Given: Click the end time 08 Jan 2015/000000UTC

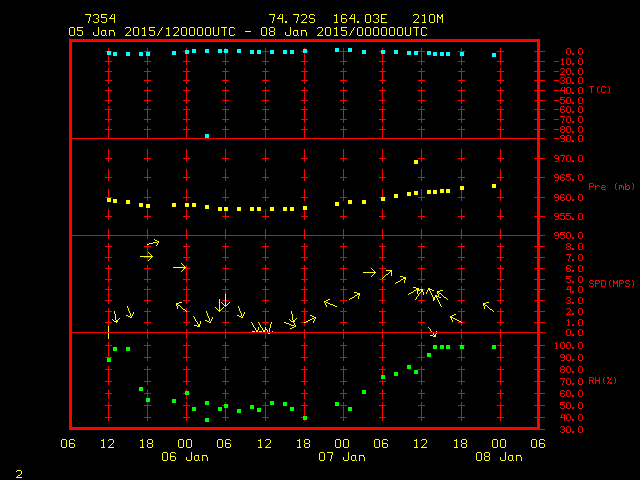Looking at the screenshot, I should [x=344, y=32].
